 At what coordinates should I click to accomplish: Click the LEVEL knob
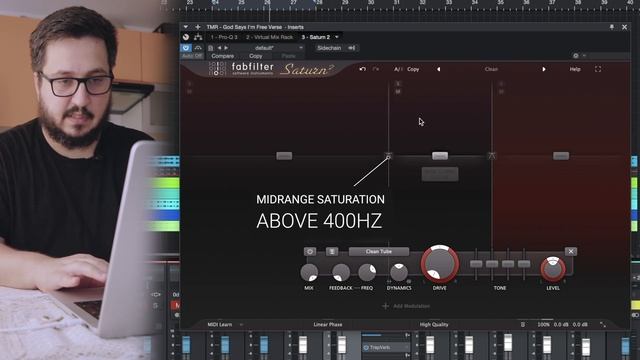tap(553, 269)
